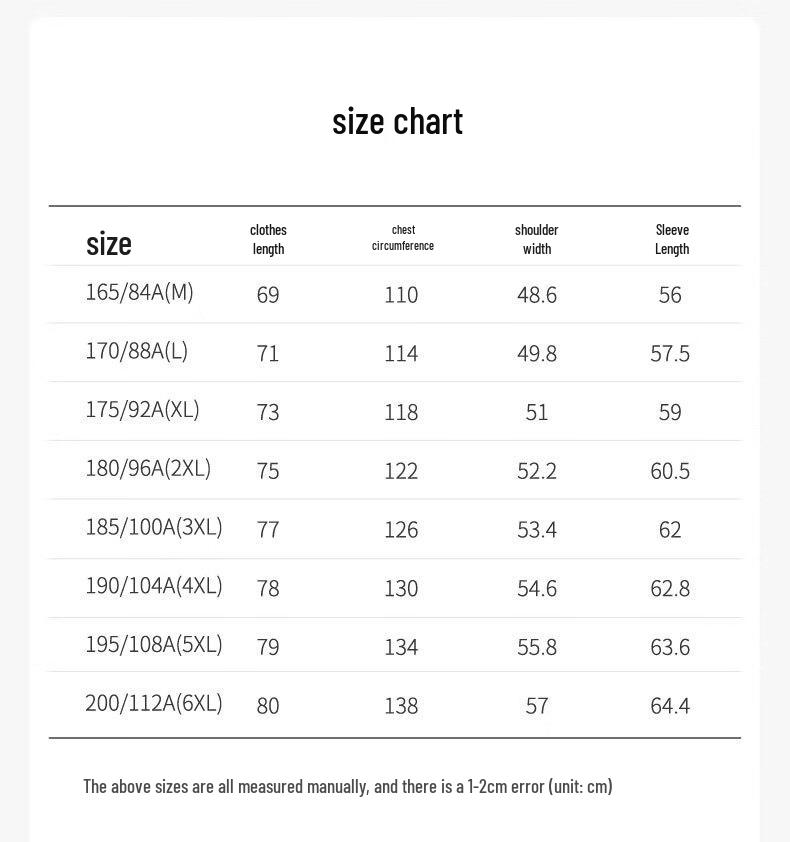Viewport: 790px width, 842px height.
Task: Click the "chest circumference" column header
Action: tap(403, 238)
